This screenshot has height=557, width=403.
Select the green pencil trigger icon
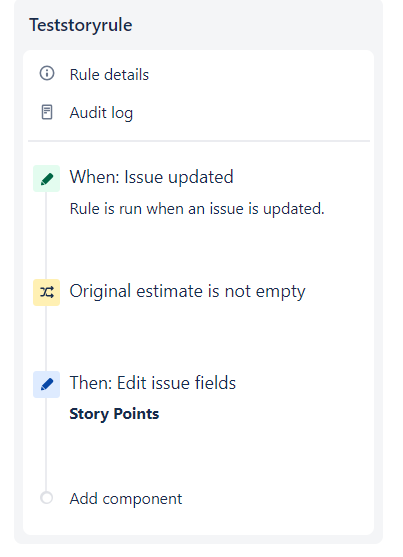47,178
